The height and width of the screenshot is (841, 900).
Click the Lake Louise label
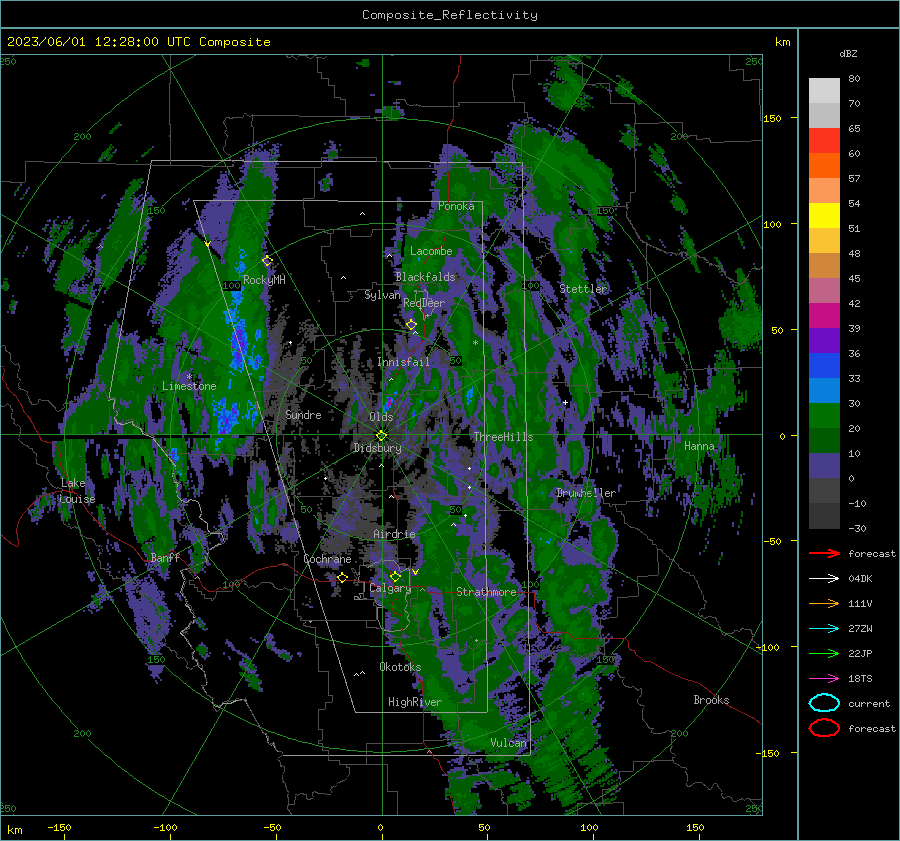[77, 491]
